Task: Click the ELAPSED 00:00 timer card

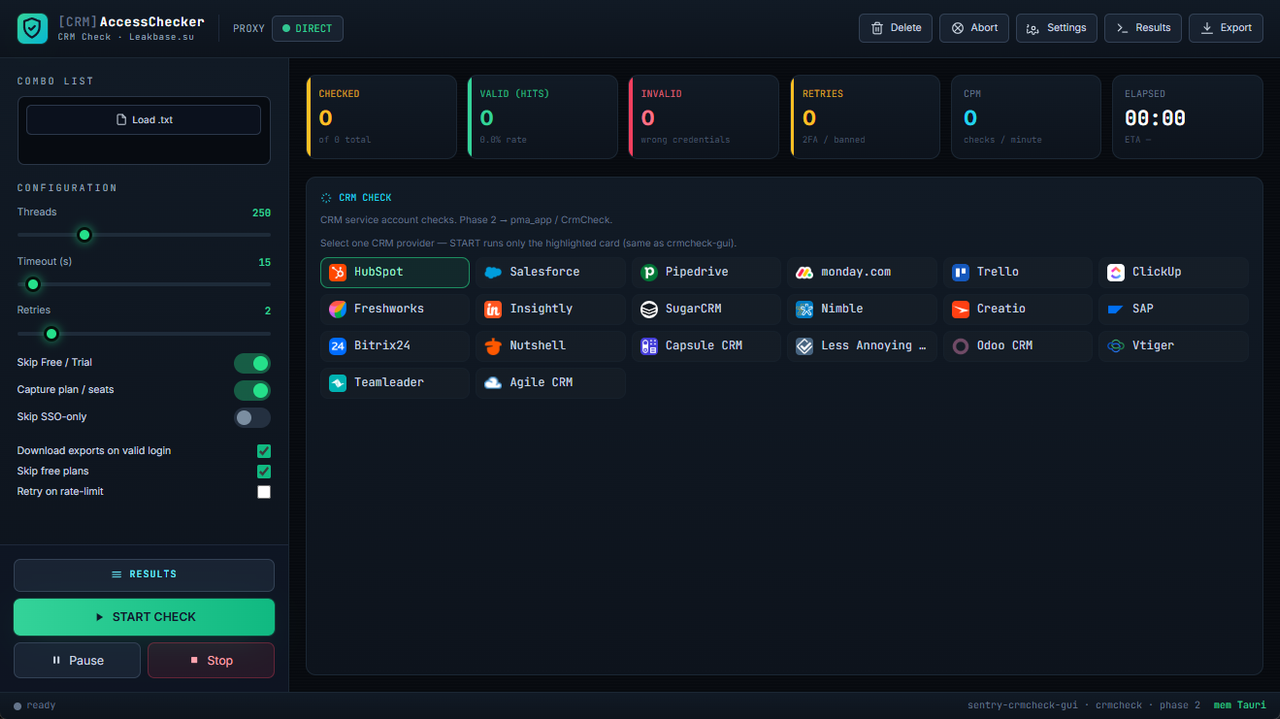Action: point(1187,117)
